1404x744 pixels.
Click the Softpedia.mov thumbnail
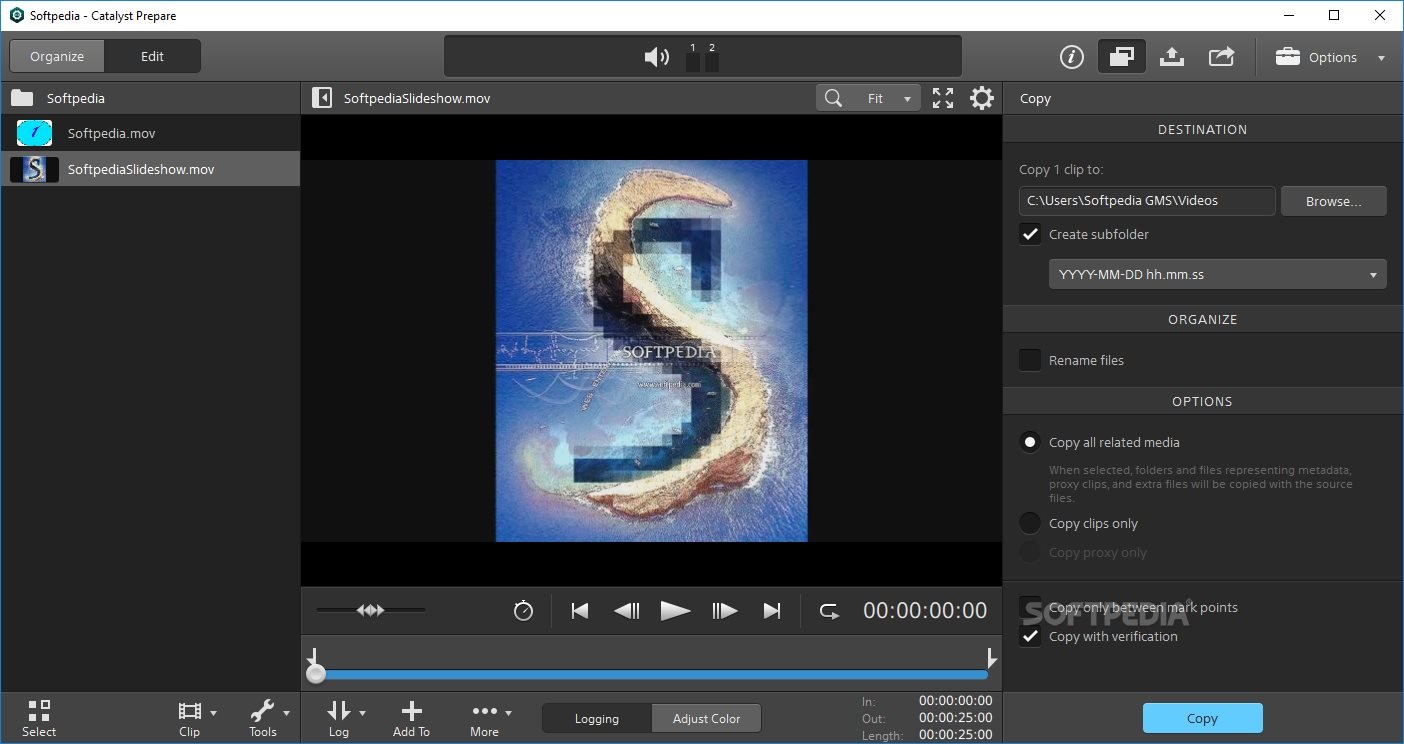coord(34,133)
